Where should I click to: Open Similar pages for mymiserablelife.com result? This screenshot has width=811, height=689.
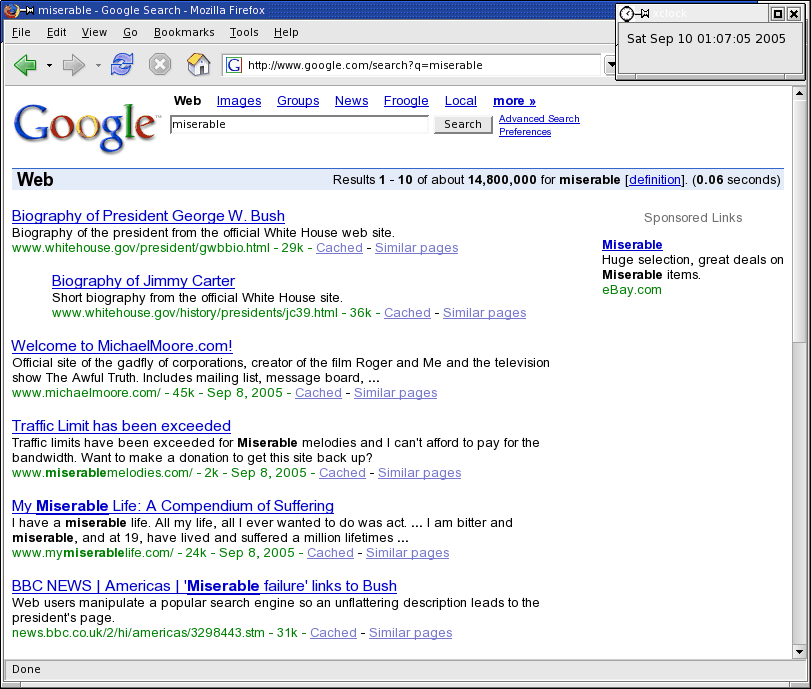coord(407,553)
